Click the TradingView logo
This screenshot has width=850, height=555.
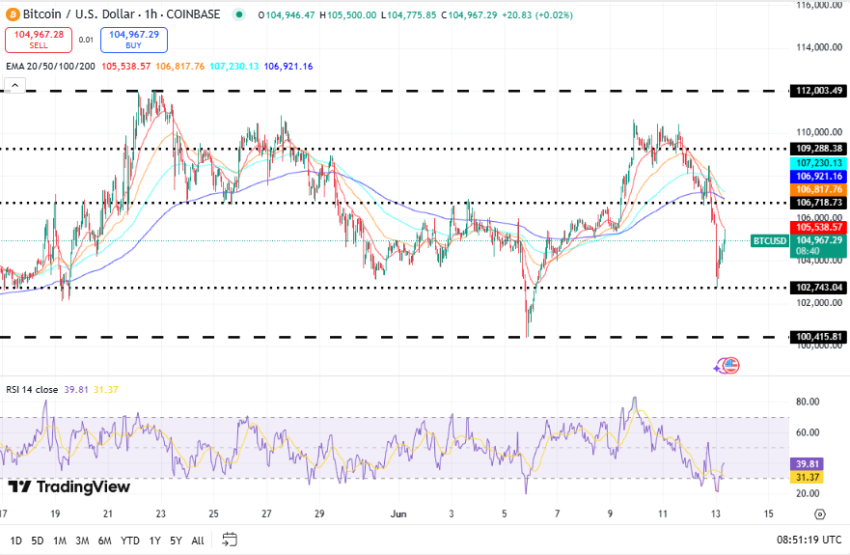70,487
